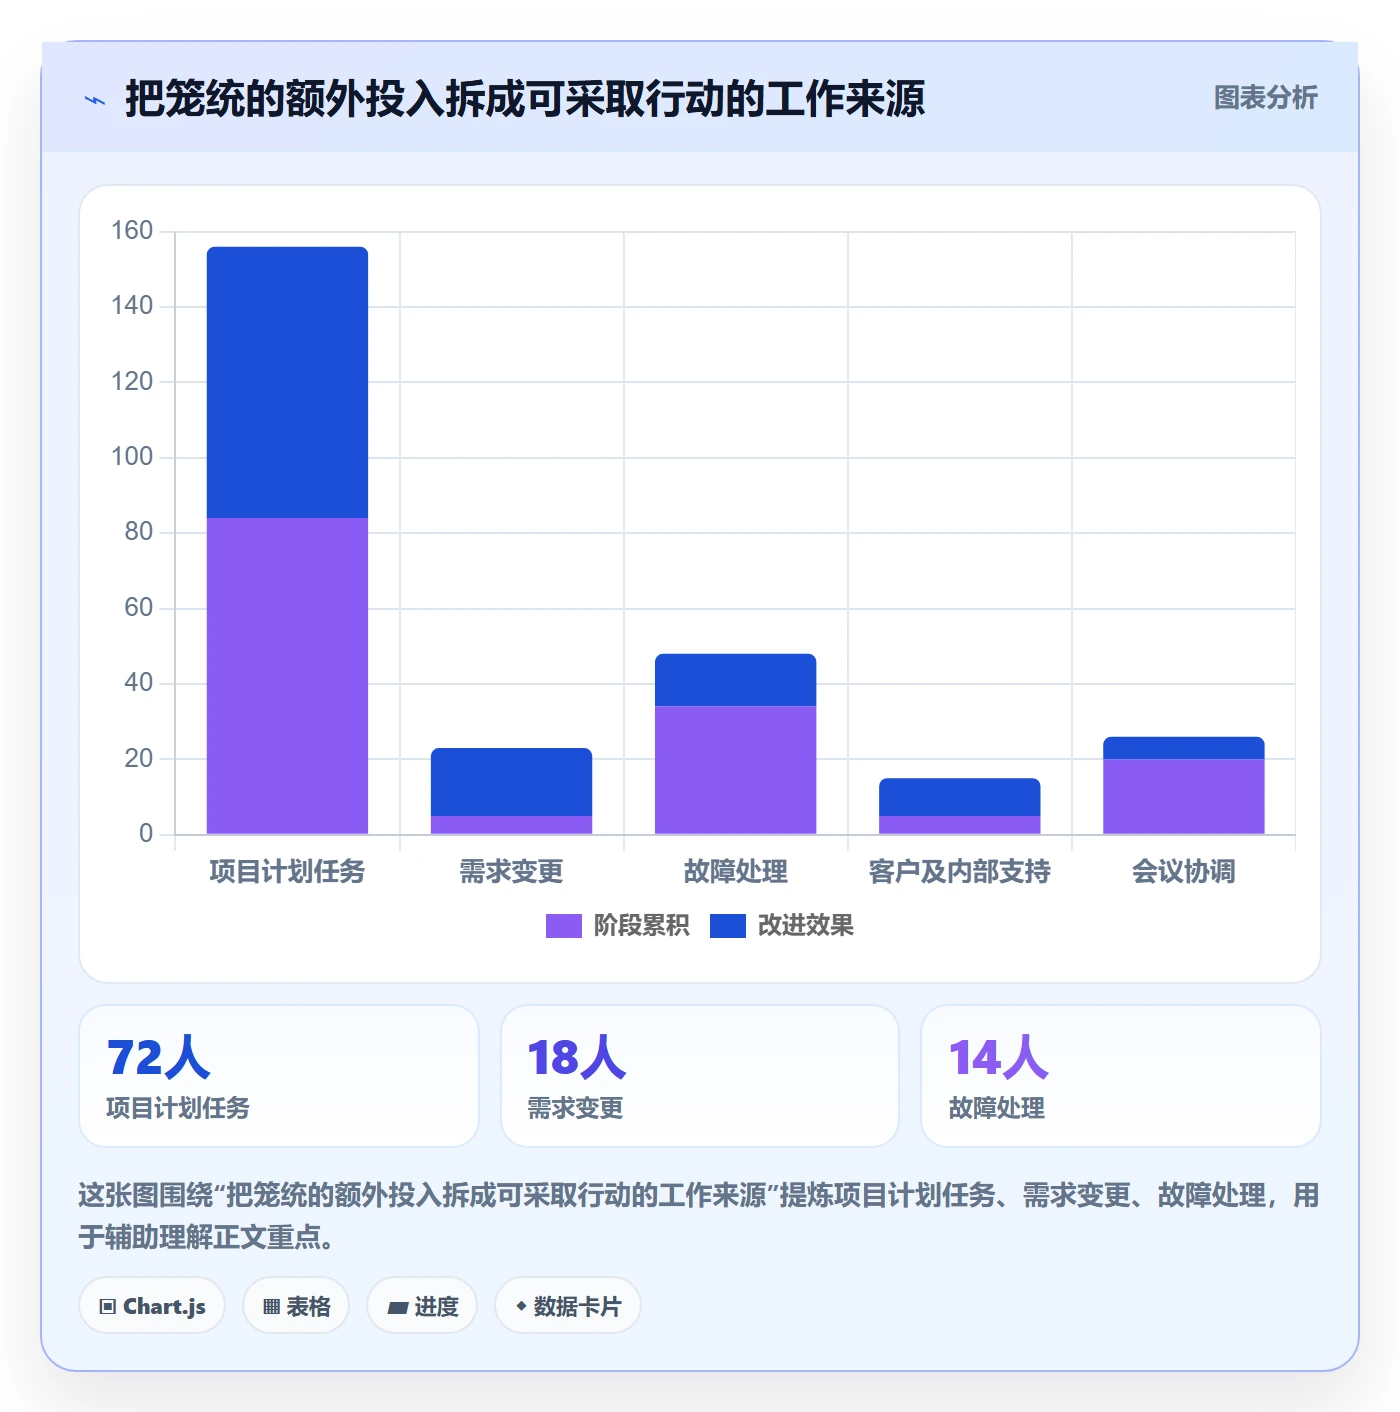Click the 项目计划任务 x-axis label
Screen dimensions: 1400x1412
[287, 872]
